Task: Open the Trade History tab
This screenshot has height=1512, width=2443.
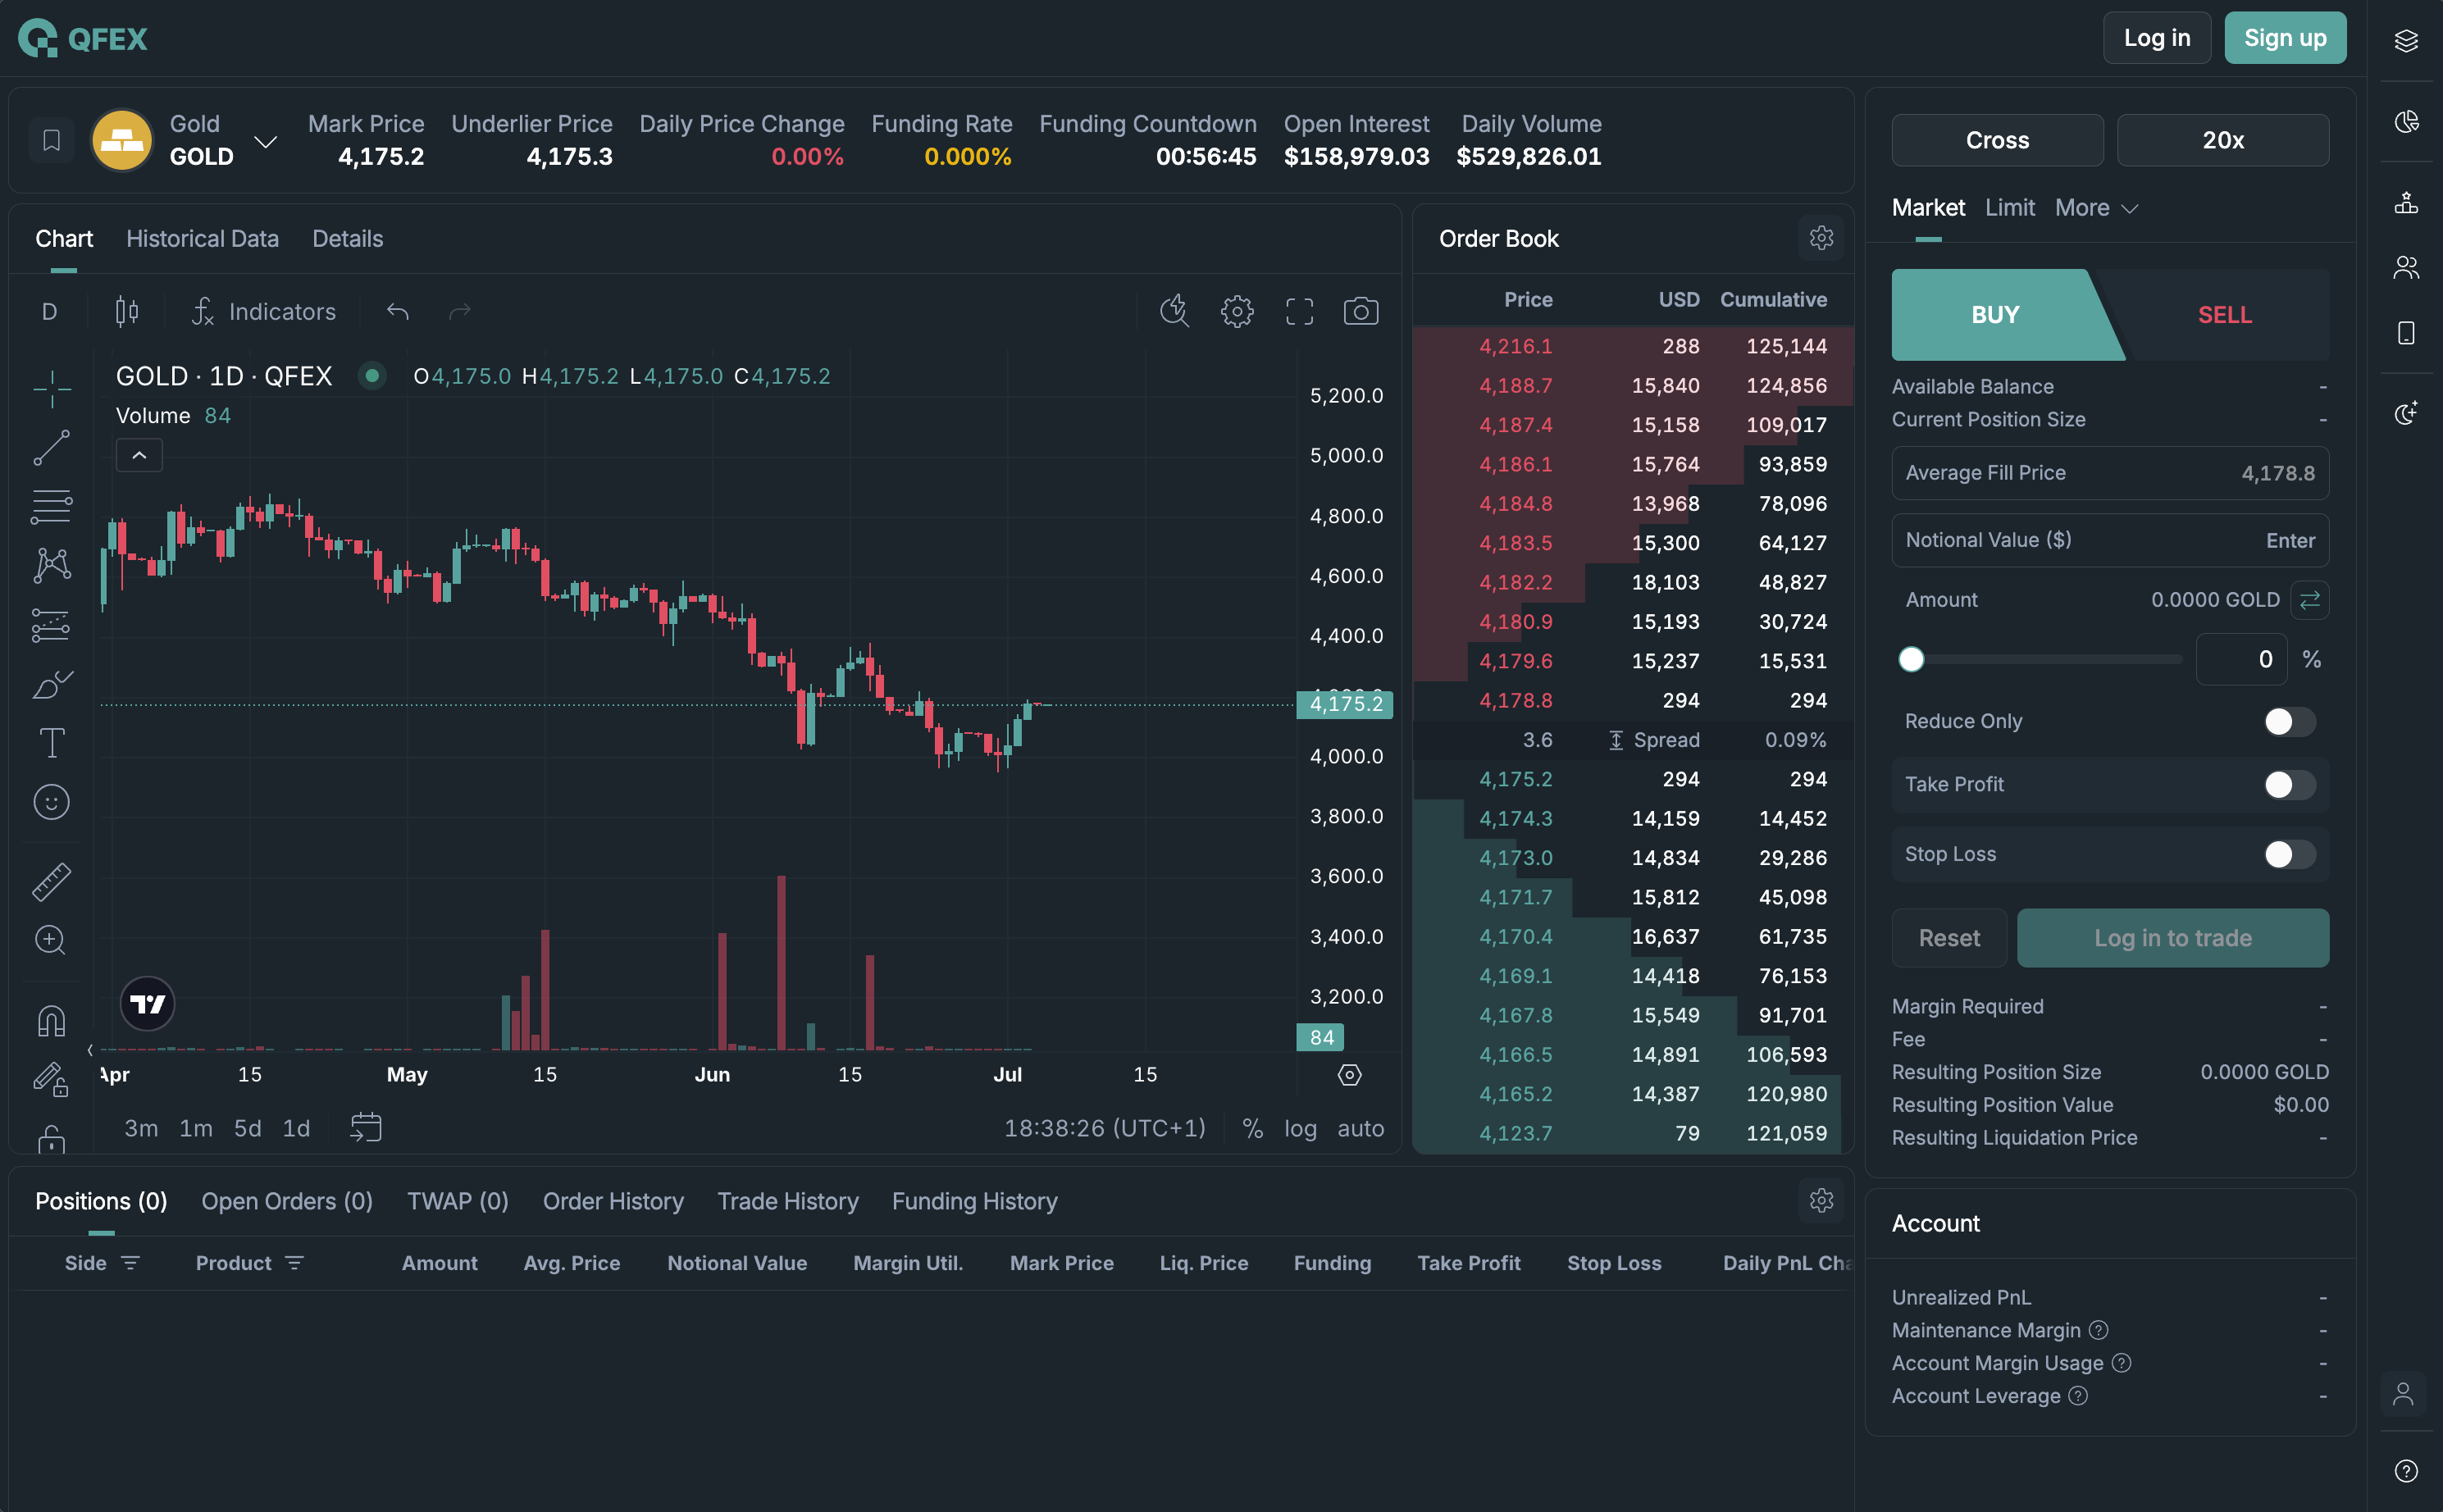Action: point(788,1201)
